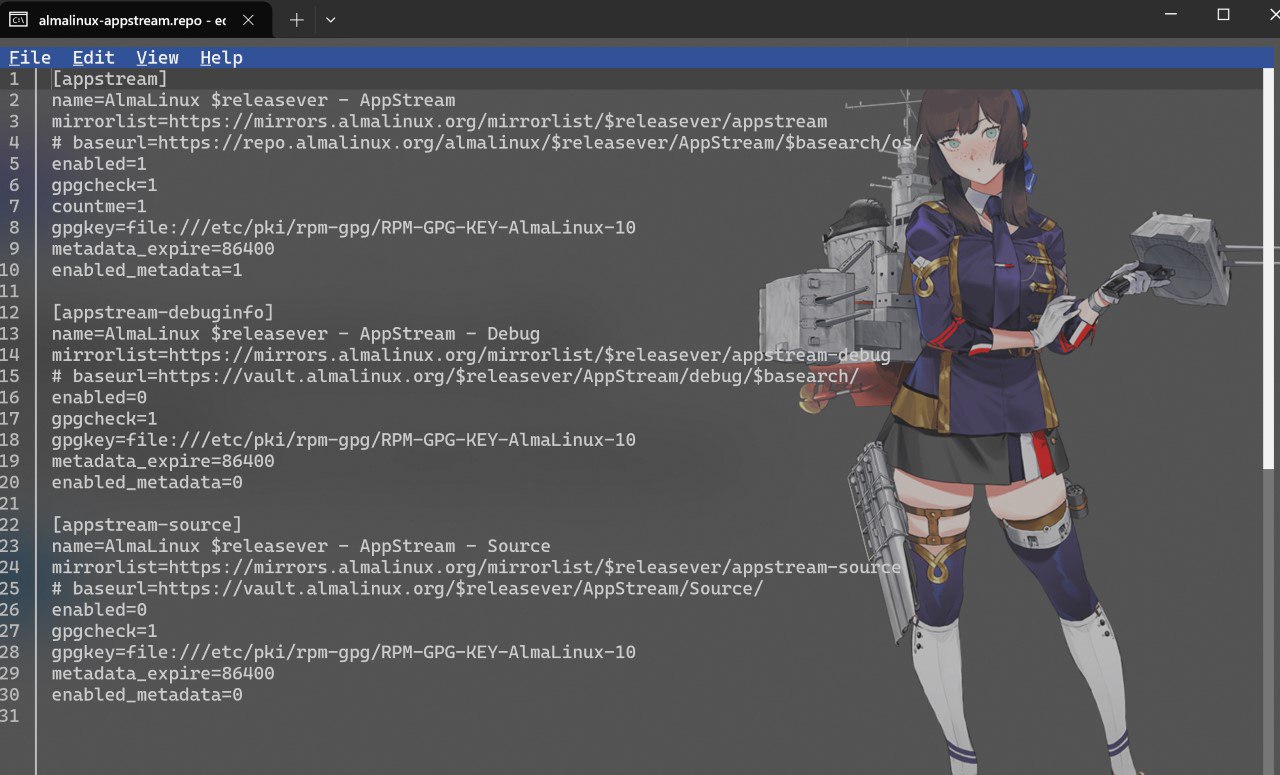Click the enabled=1 setting on line 5
Screen dimensions: 1280x775
[99, 164]
